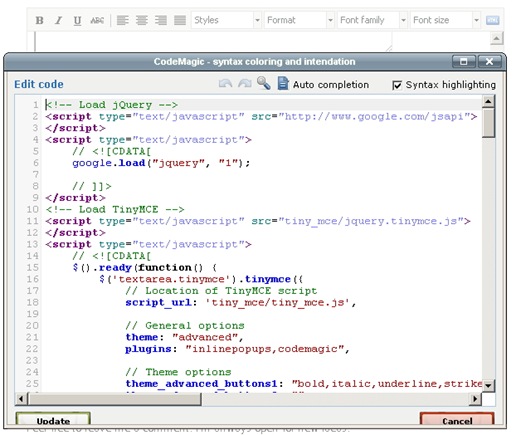Toggle Italic formatting in editor toolbar
This screenshot has width=516, height=435.
click(58, 20)
